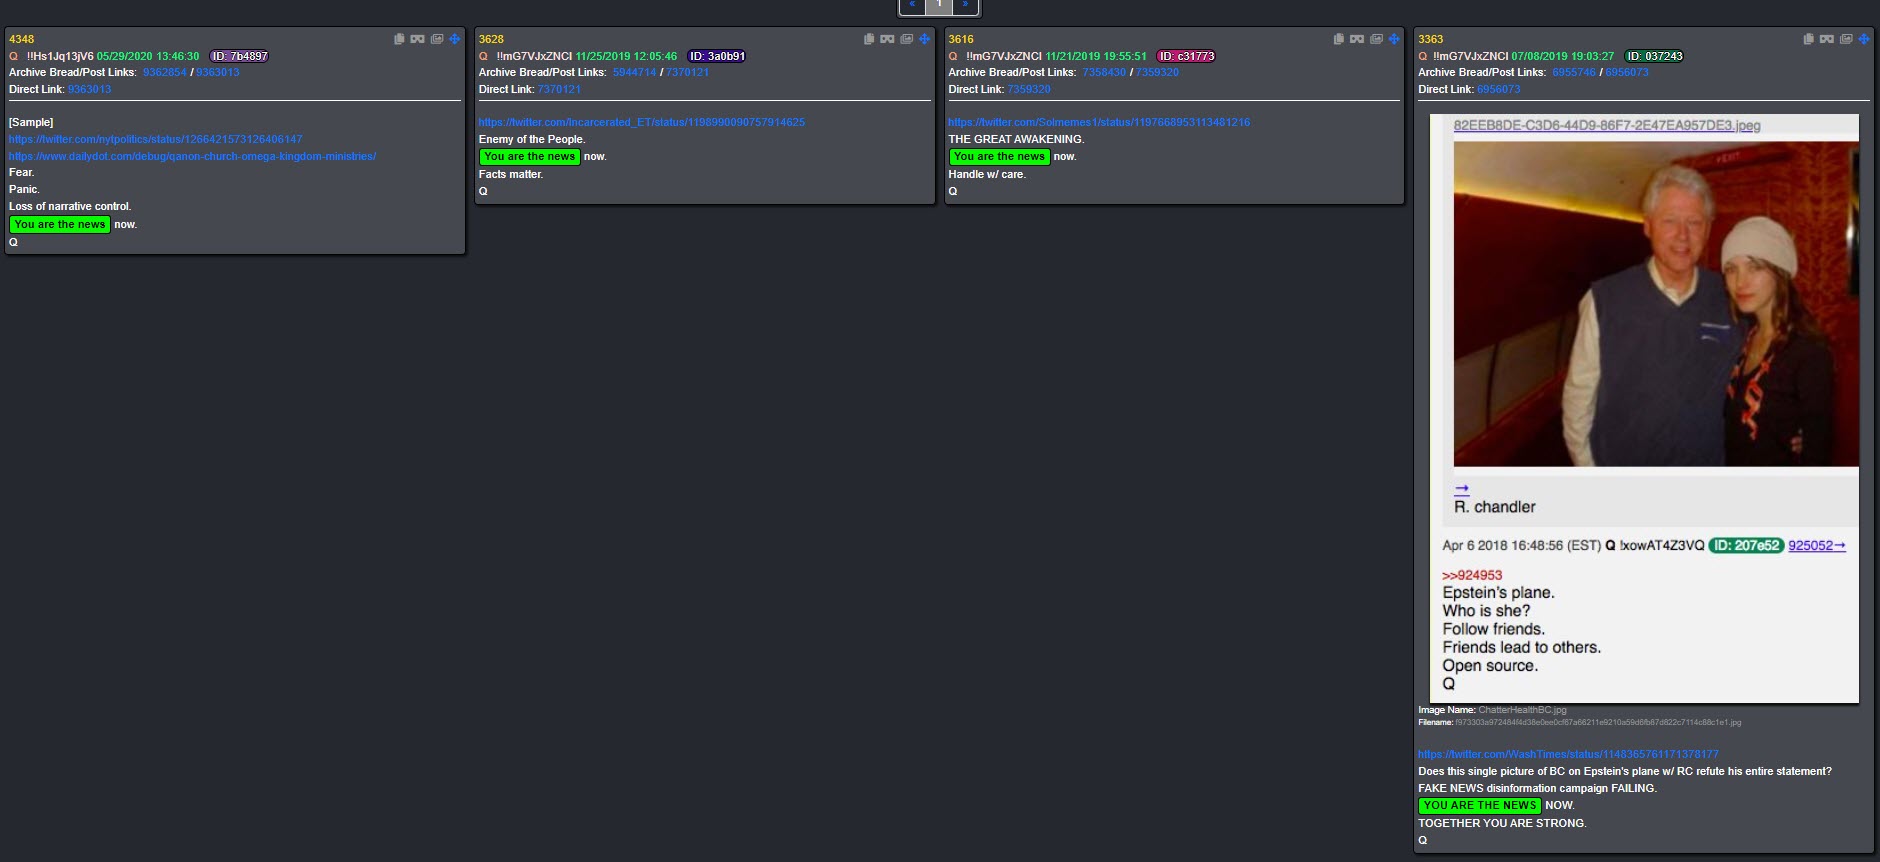Click the goggles icon on post 4348
This screenshot has height=862, width=1880.
click(417, 39)
